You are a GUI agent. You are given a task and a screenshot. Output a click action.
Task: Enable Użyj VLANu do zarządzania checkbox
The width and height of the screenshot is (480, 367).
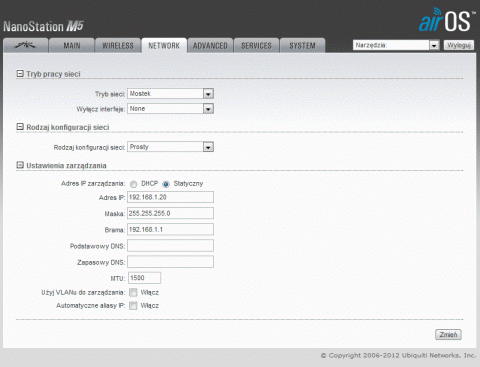133,293
